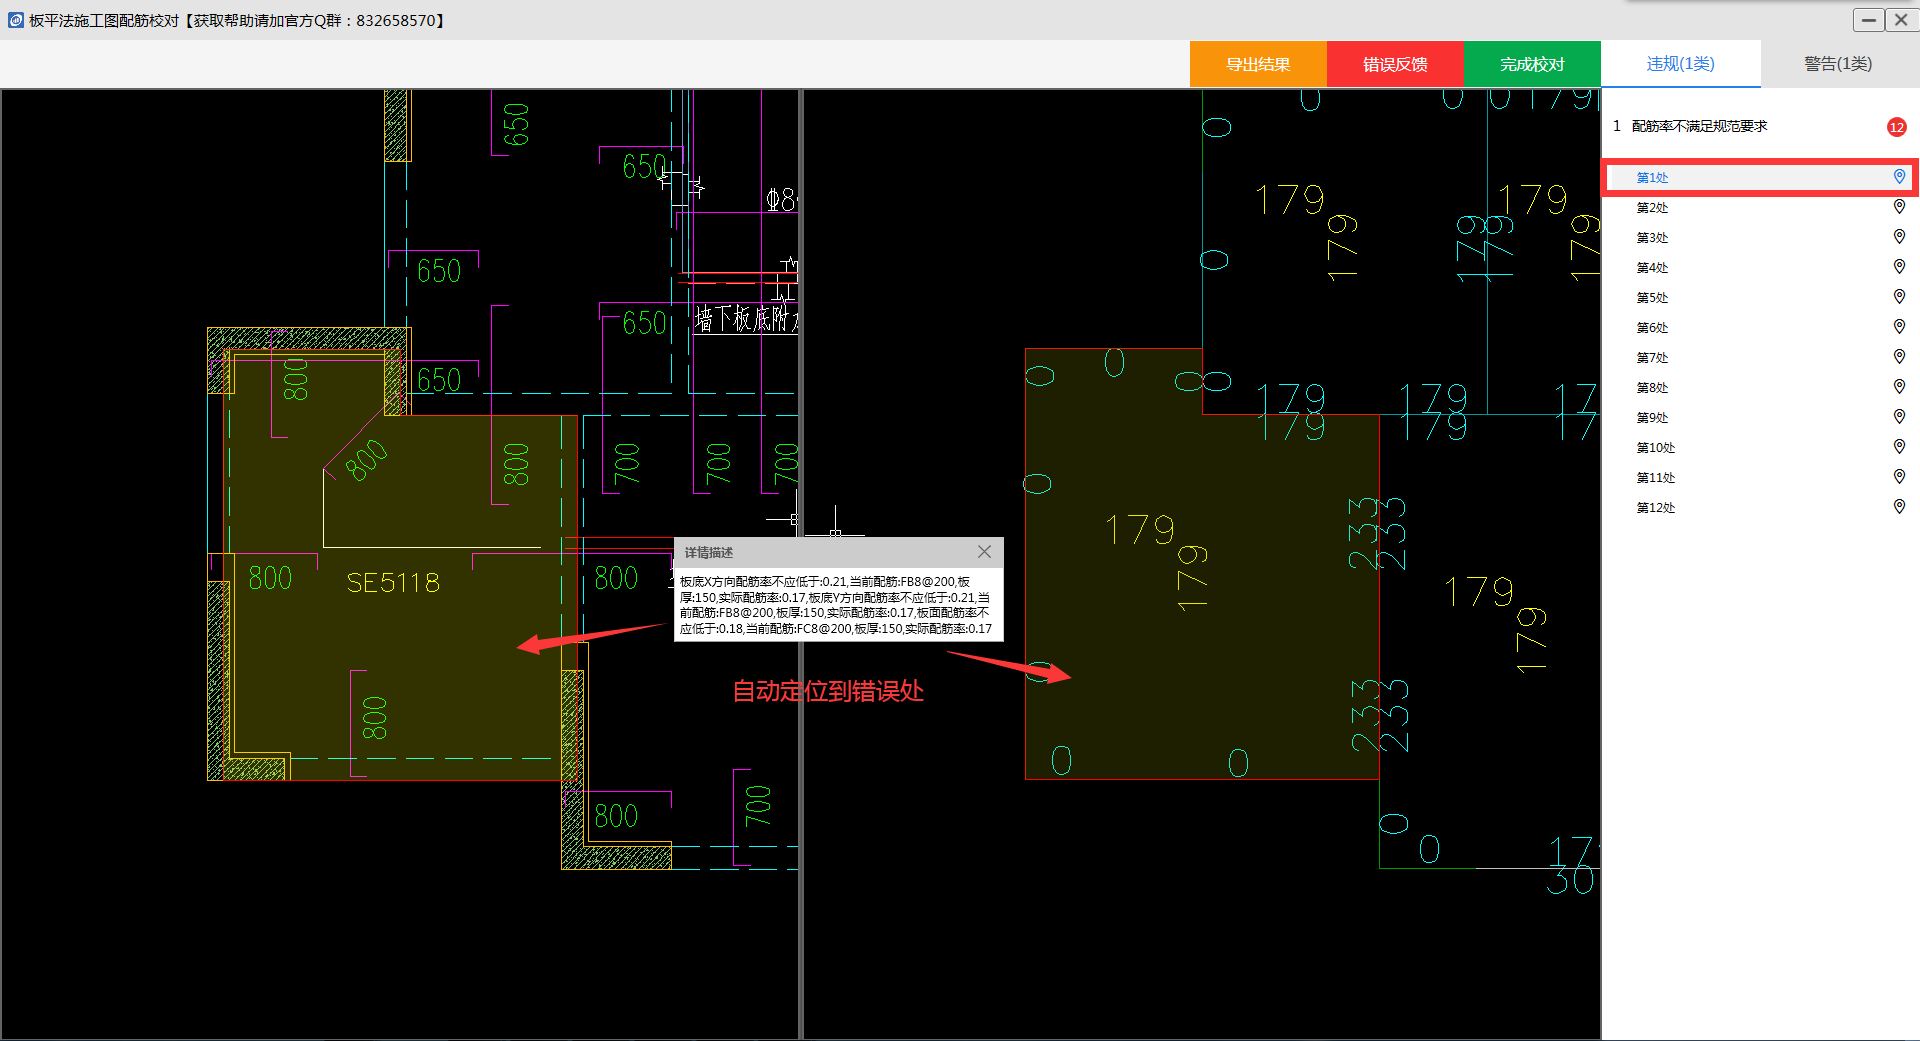Click locate pin icon for 第4处
This screenshot has width=1920, height=1041.
click(x=1899, y=267)
